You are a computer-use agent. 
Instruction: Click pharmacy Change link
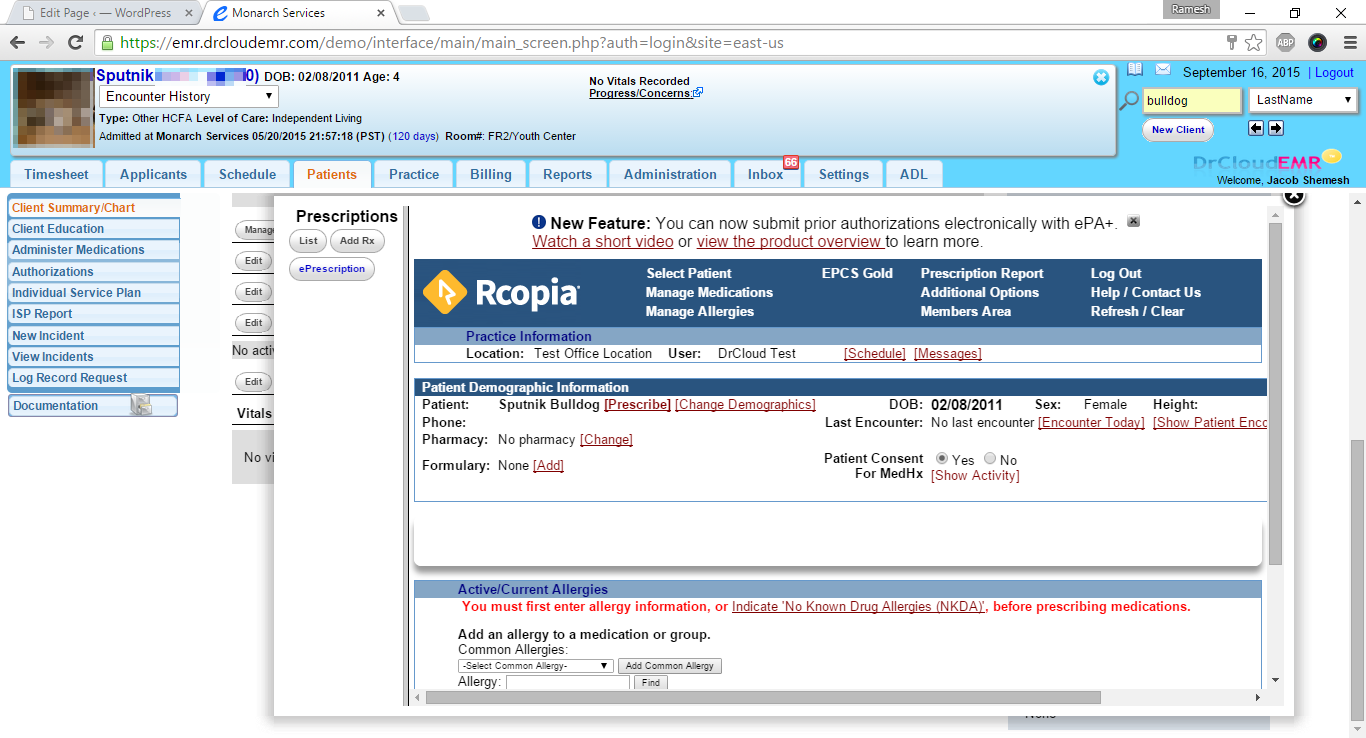click(606, 440)
